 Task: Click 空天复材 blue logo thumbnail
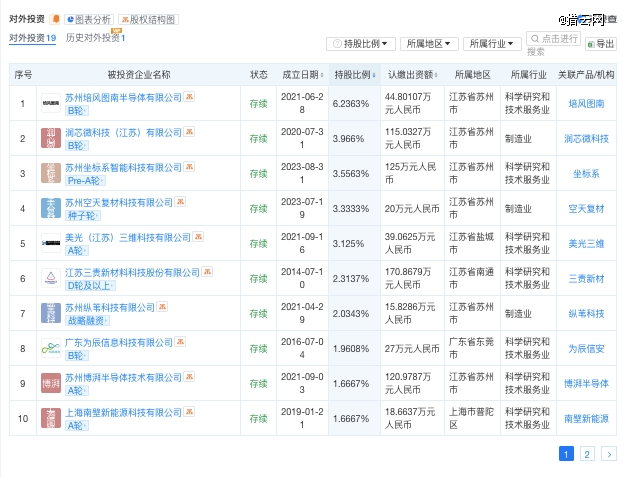pyautogui.click(x=51, y=209)
